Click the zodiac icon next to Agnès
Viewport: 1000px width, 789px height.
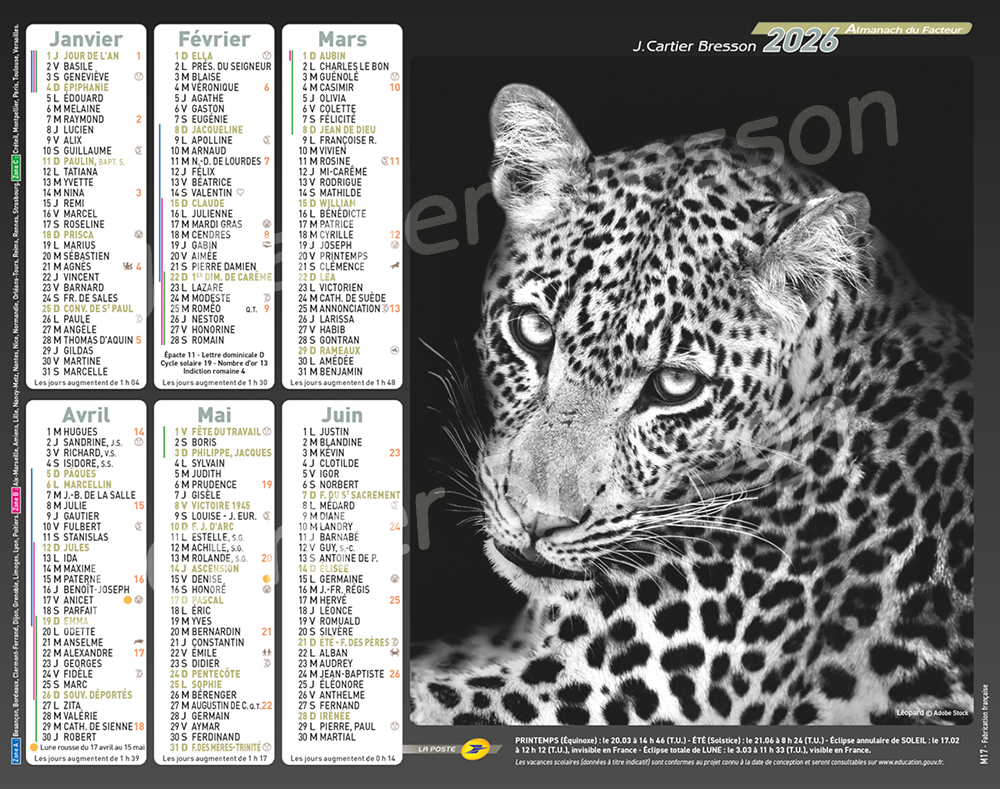[126, 267]
